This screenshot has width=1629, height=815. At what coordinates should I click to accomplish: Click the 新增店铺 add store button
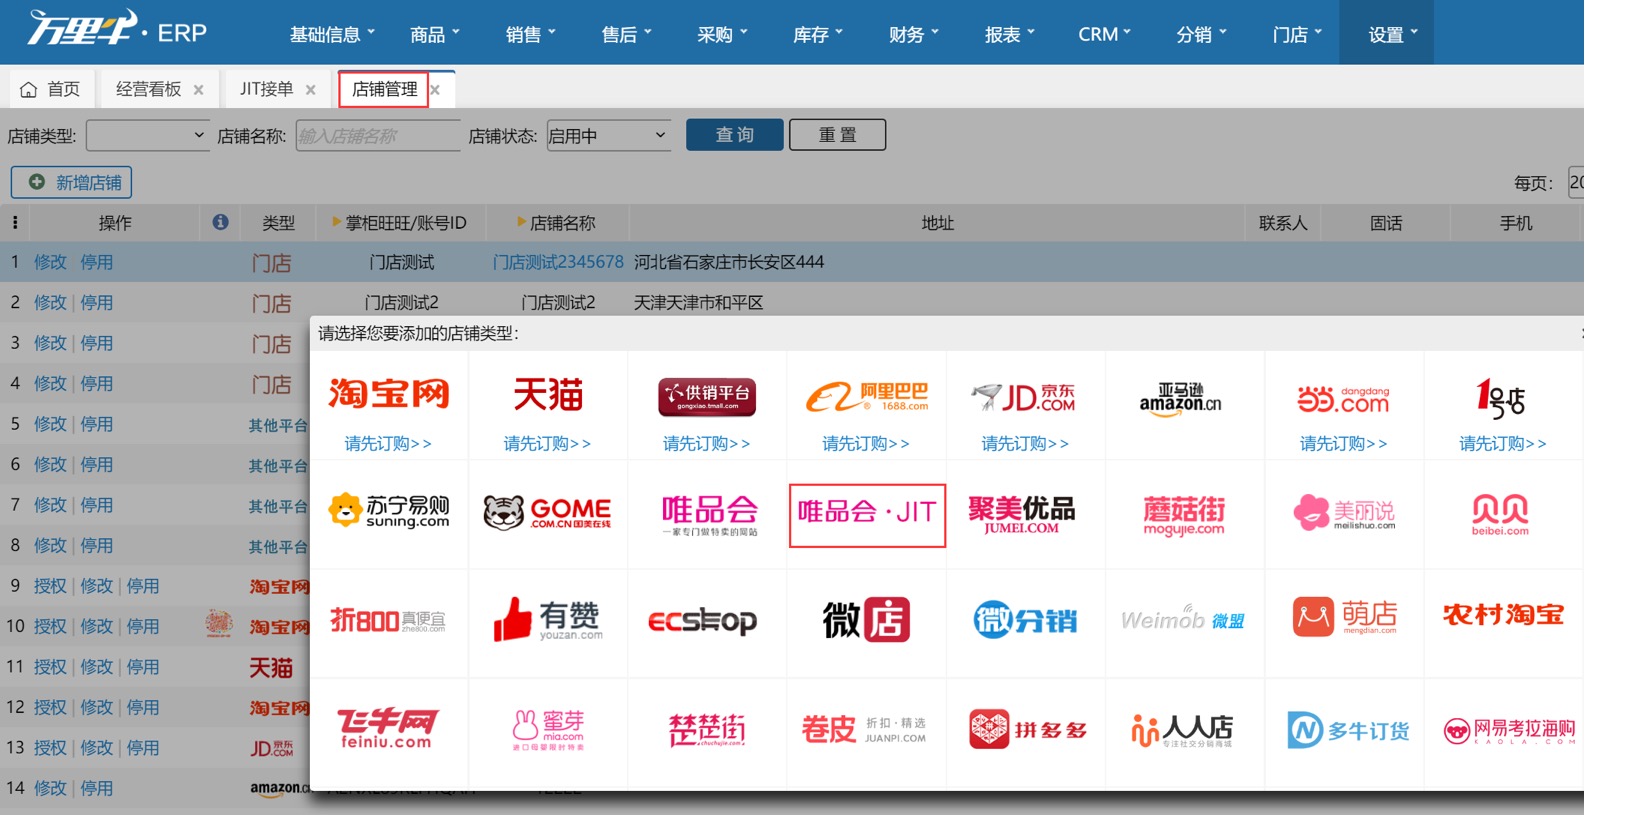(71, 182)
